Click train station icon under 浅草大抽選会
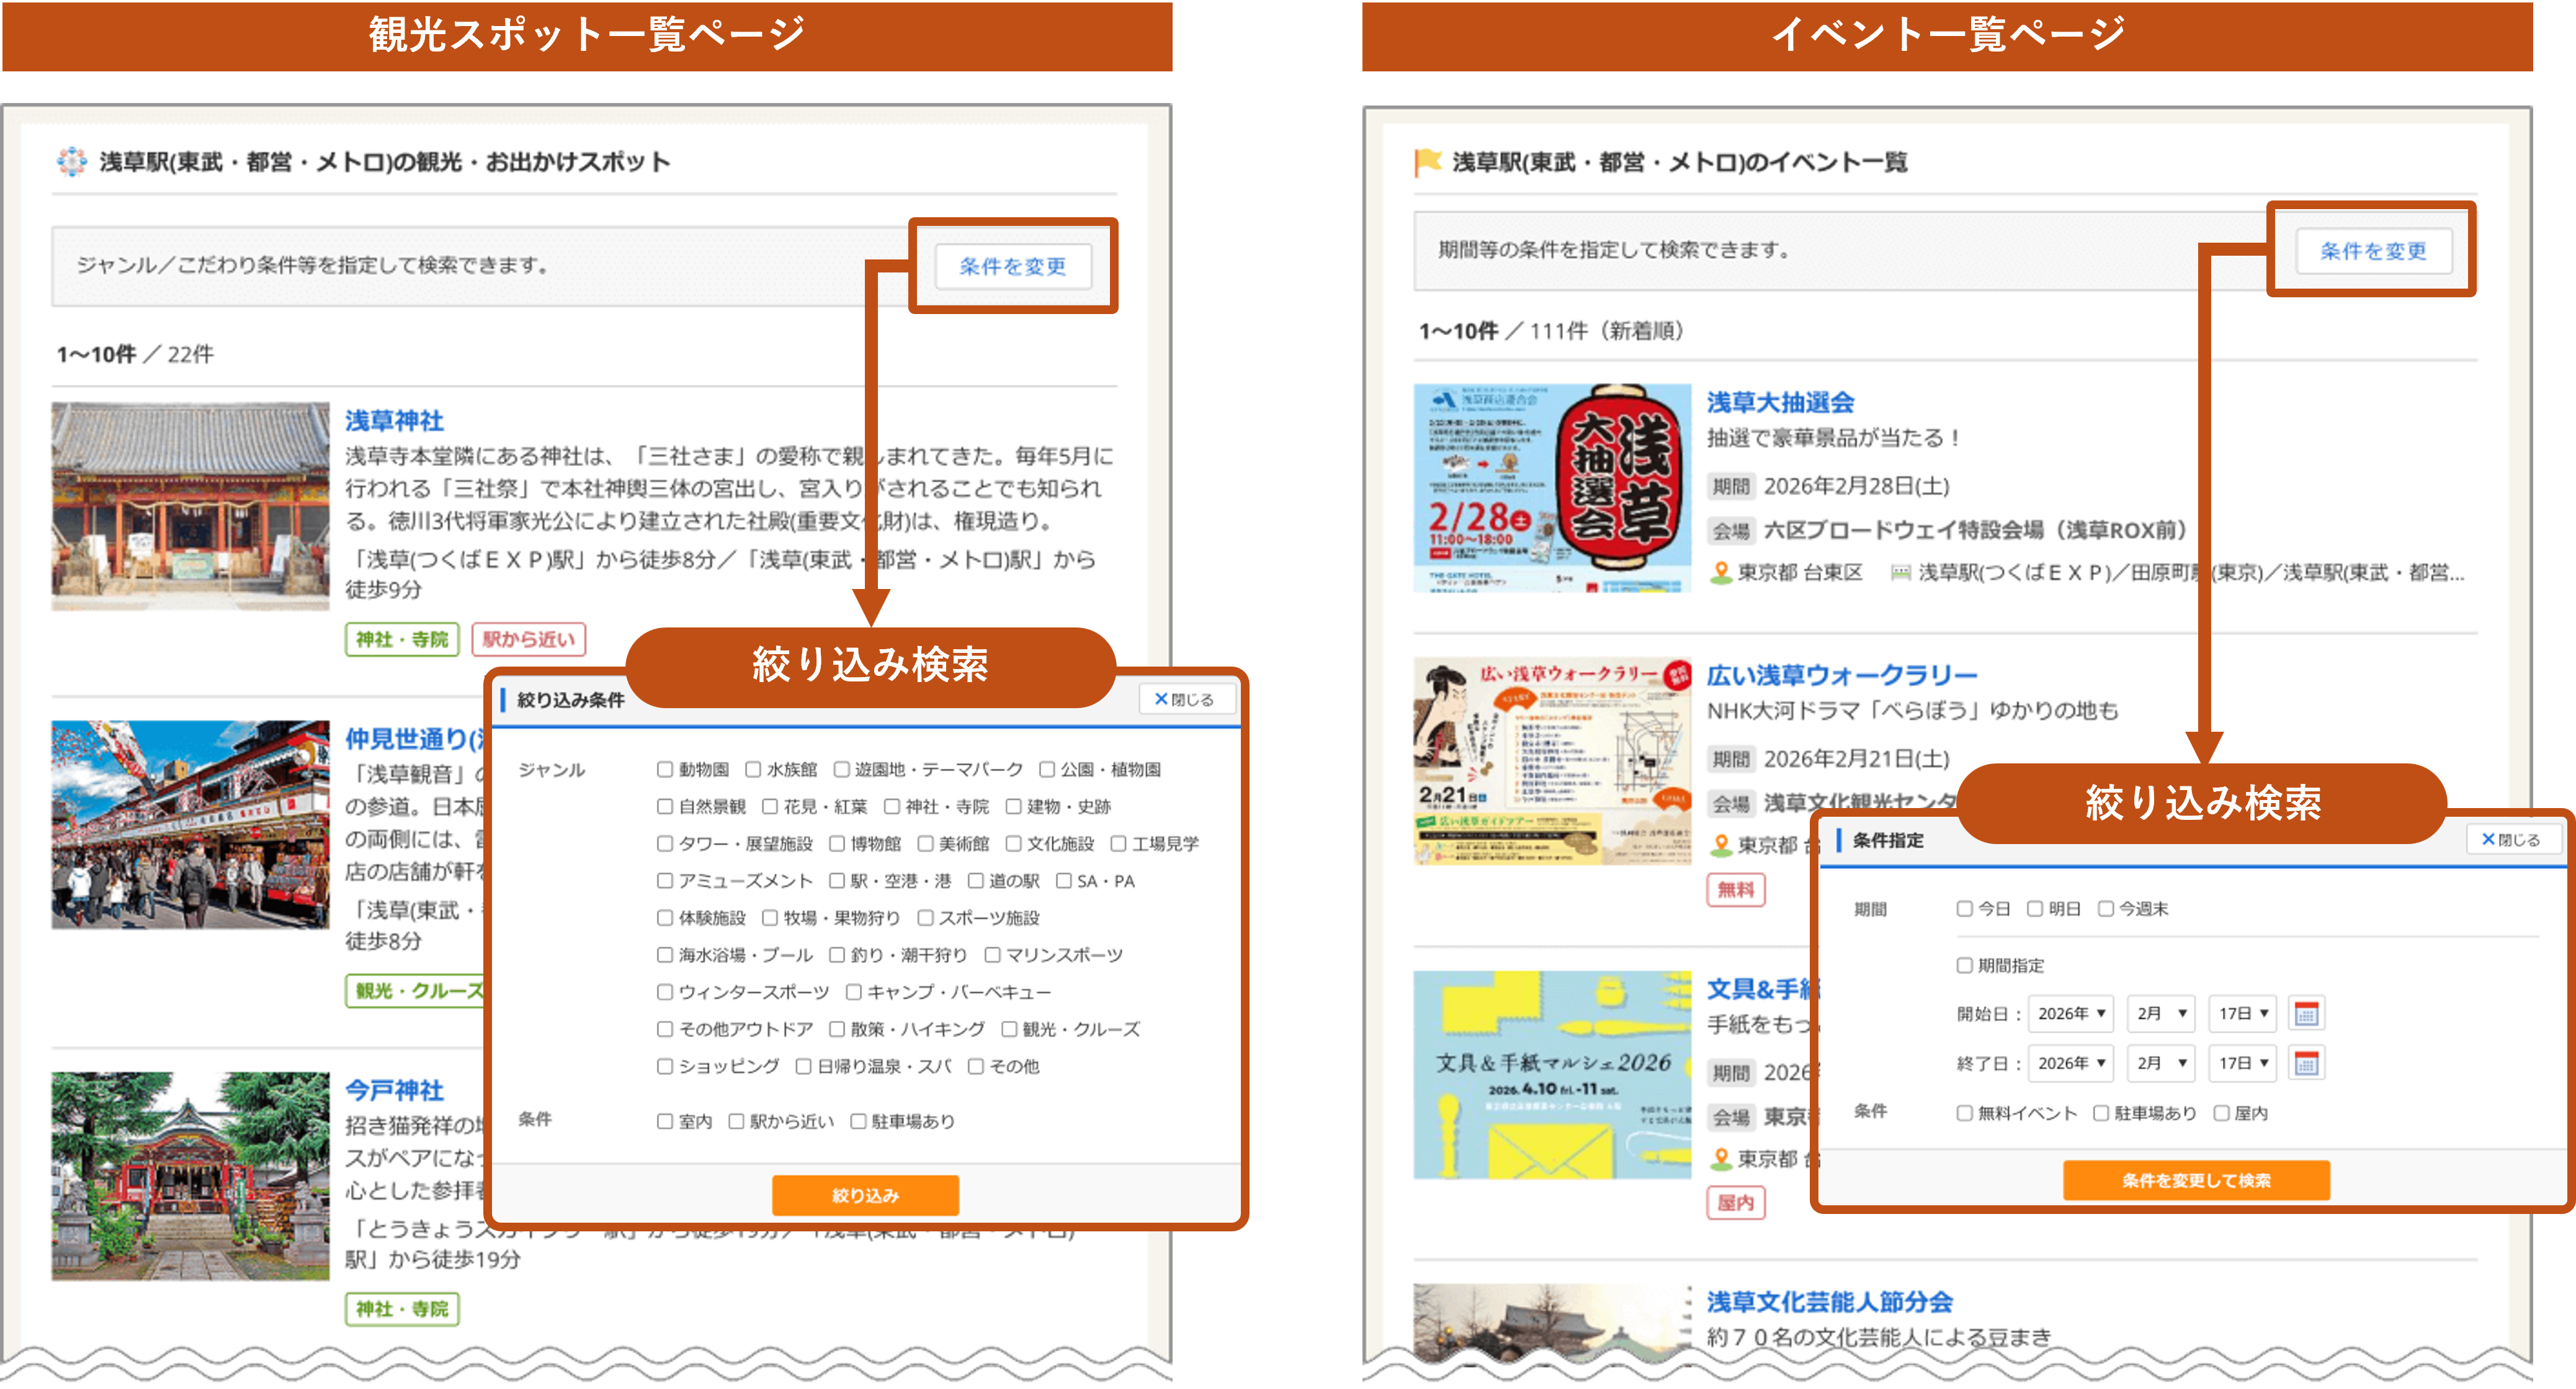Image resolution: width=2576 pixels, height=1389 pixels. pos(1900,572)
